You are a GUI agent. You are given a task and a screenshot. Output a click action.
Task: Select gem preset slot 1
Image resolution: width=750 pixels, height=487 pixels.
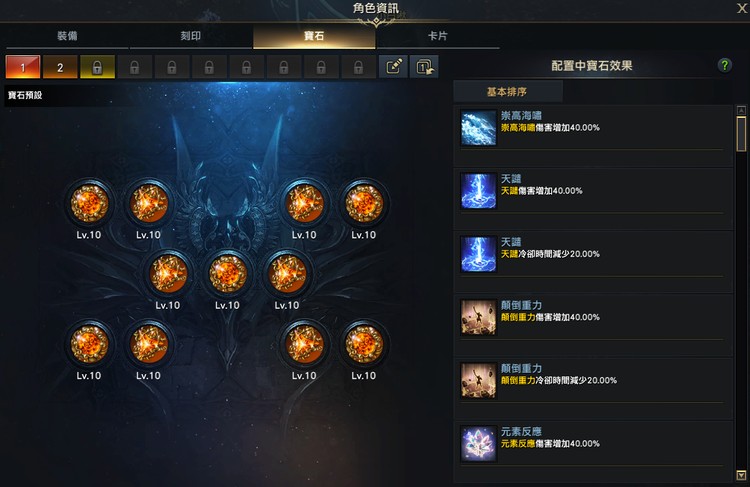[x=23, y=67]
